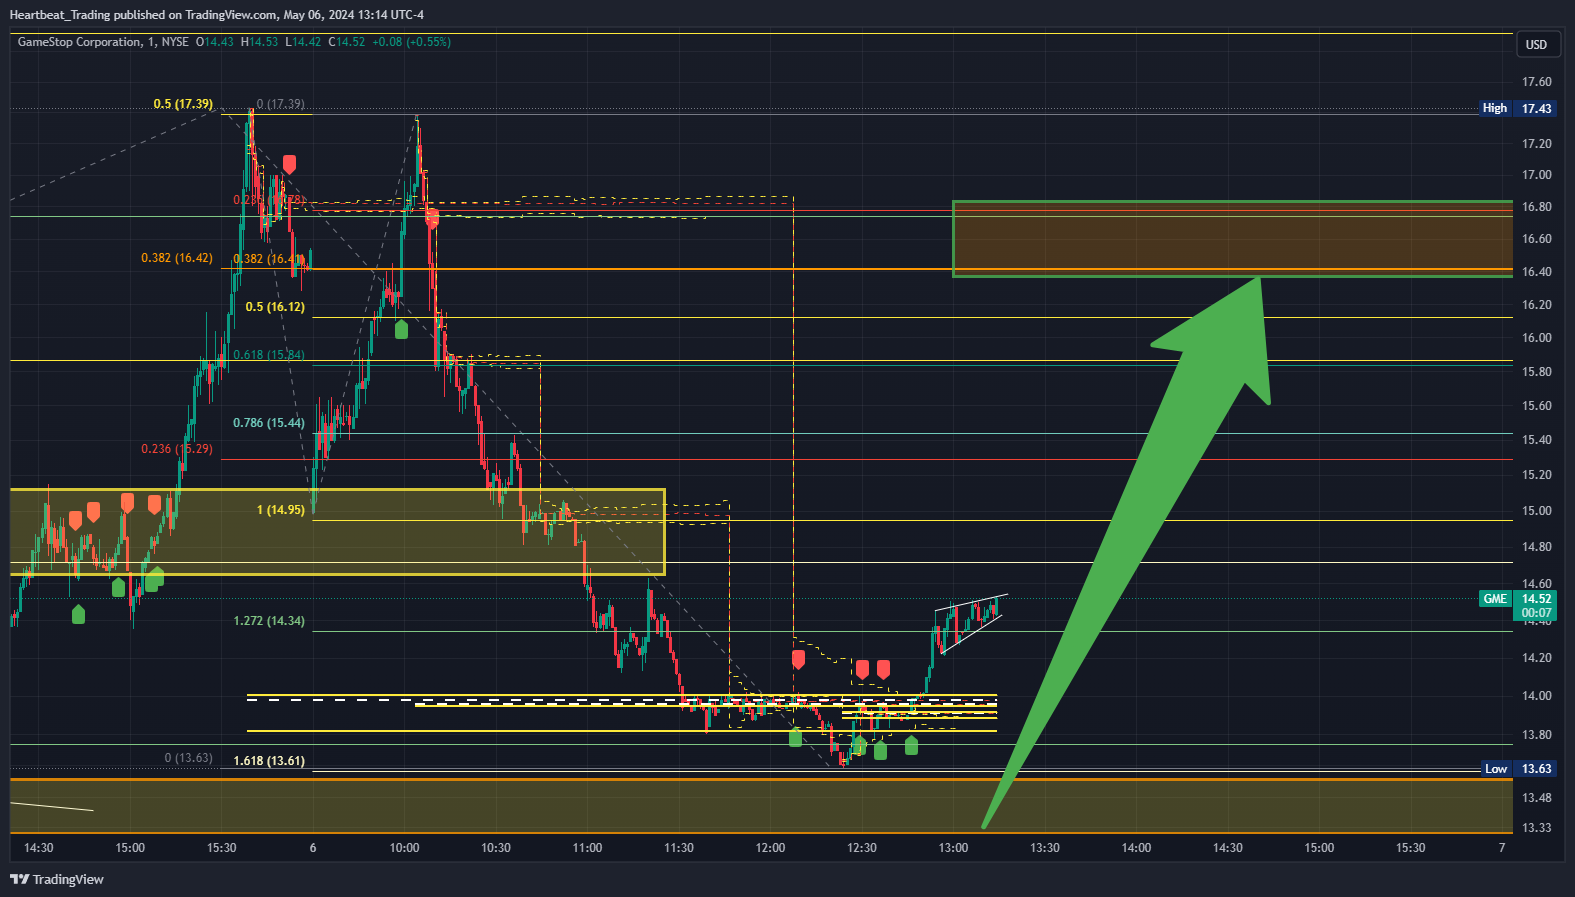Click the 17.00 price axis tick
The width and height of the screenshot is (1575, 897).
pos(1537,175)
